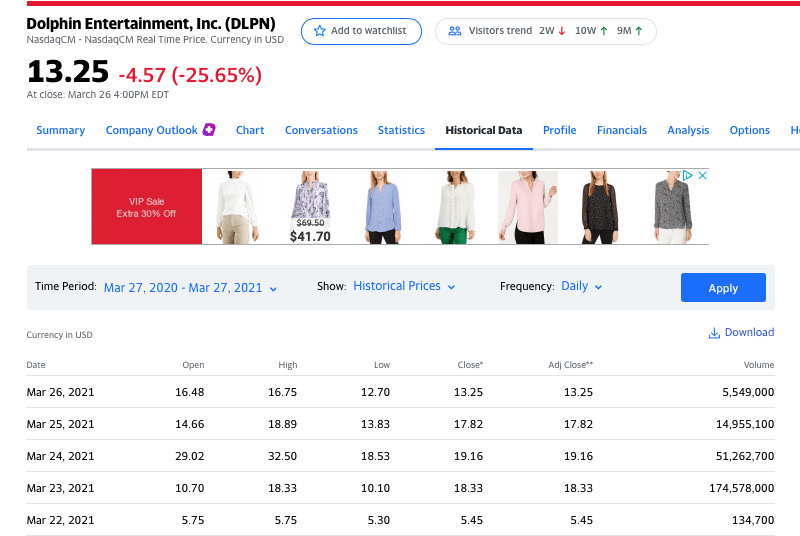Screen dimensions: 800x536
Task: Open the Analysis tab
Action: click(x=688, y=130)
